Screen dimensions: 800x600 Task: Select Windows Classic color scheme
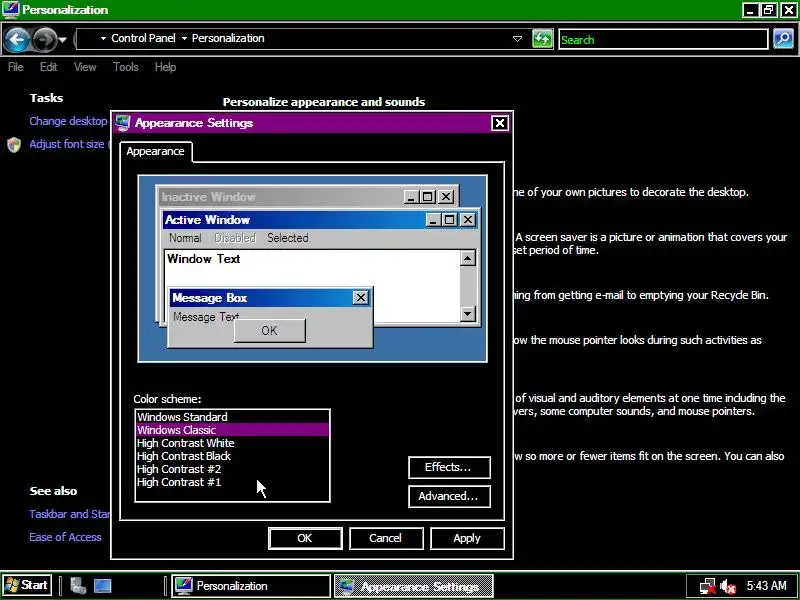point(232,430)
